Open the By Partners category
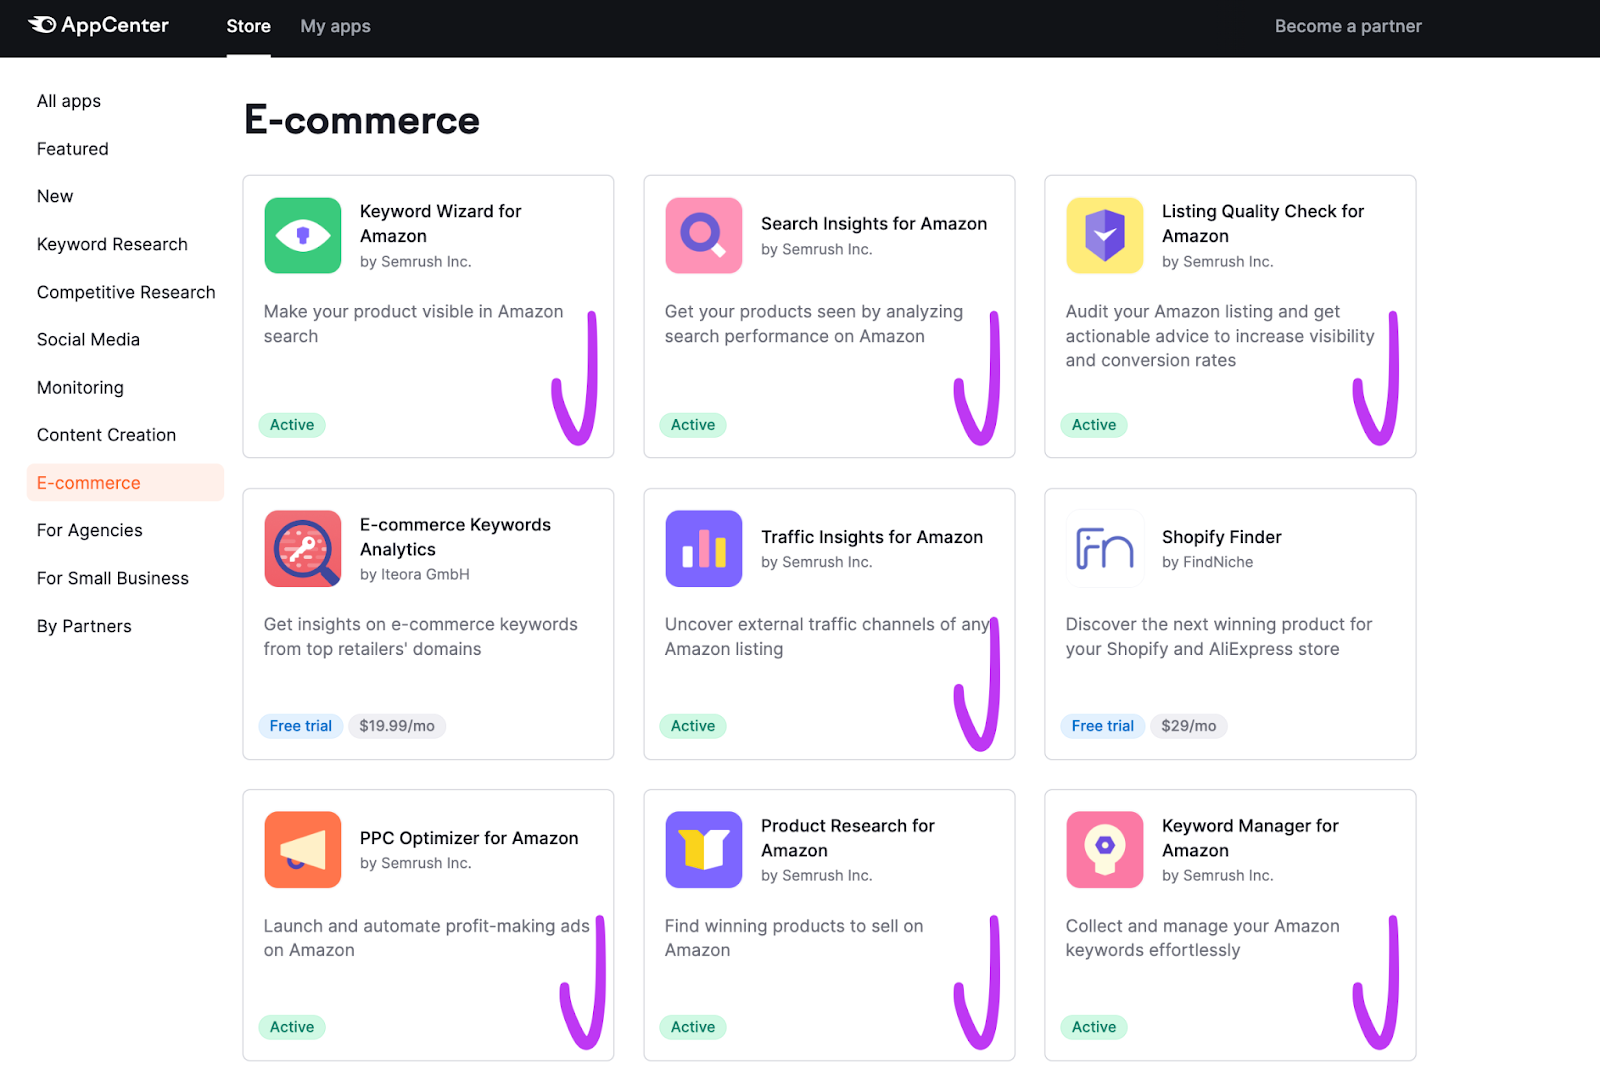This screenshot has width=1600, height=1070. [84, 626]
